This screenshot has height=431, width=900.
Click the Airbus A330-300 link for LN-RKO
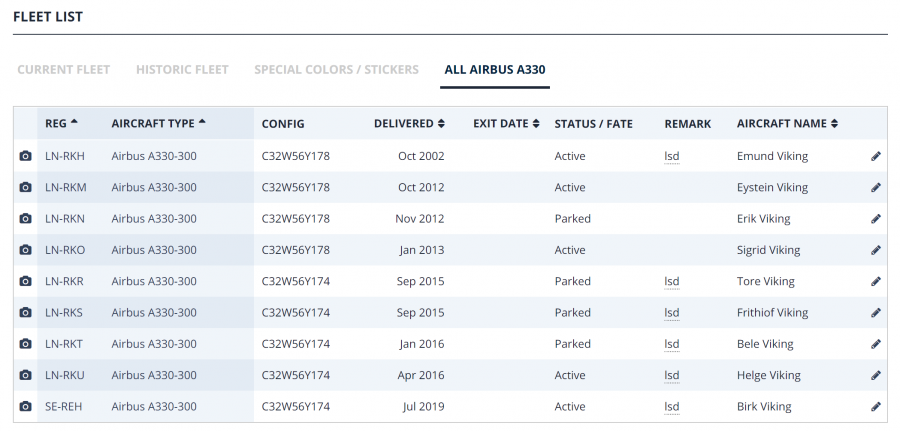(x=154, y=250)
